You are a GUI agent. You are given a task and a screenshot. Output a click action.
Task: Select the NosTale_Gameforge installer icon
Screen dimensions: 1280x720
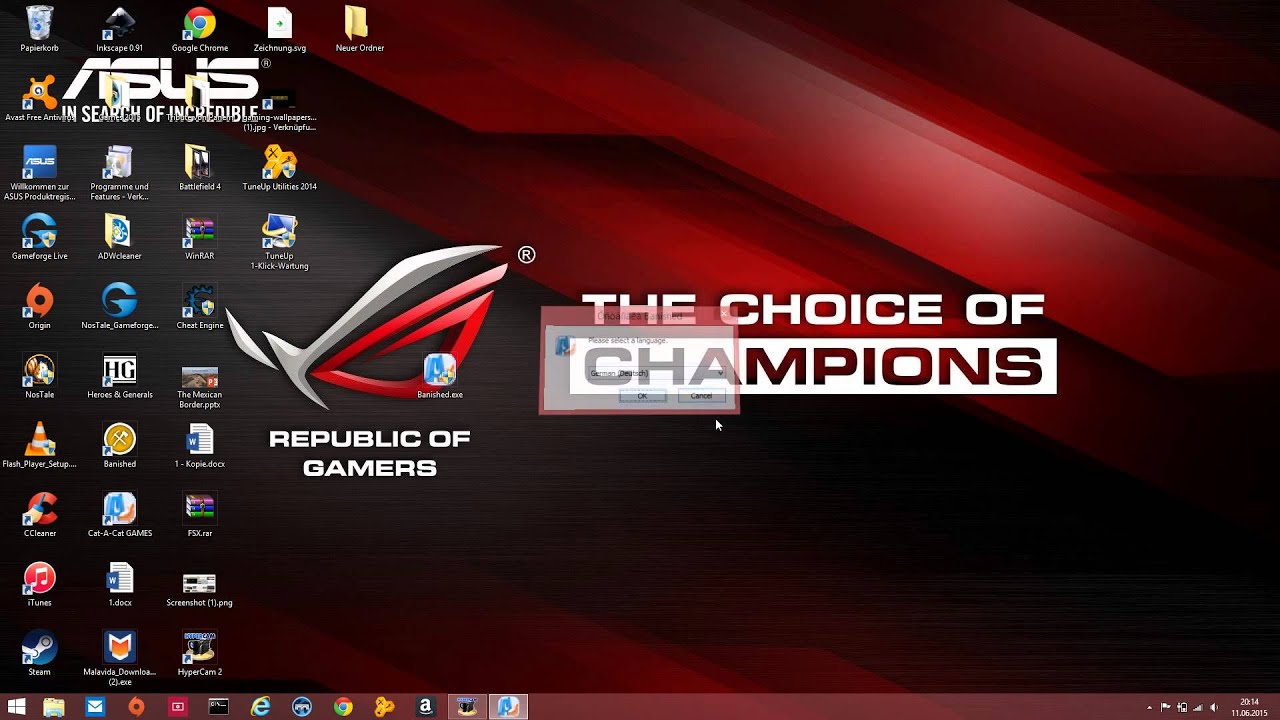tap(120, 306)
